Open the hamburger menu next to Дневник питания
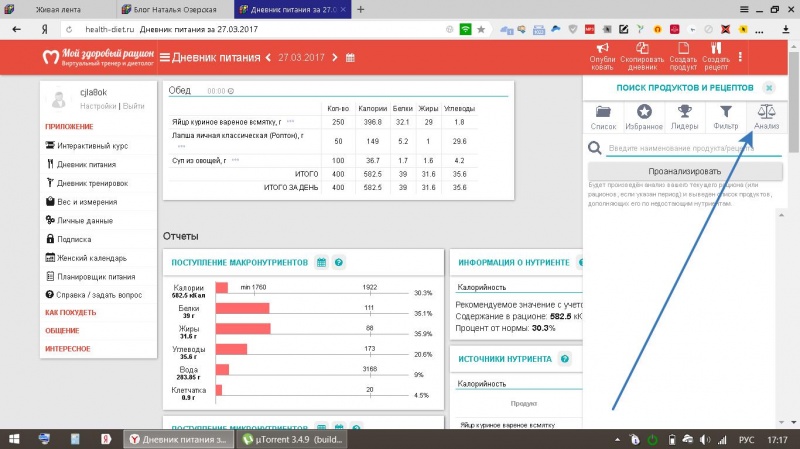 (165, 57)
